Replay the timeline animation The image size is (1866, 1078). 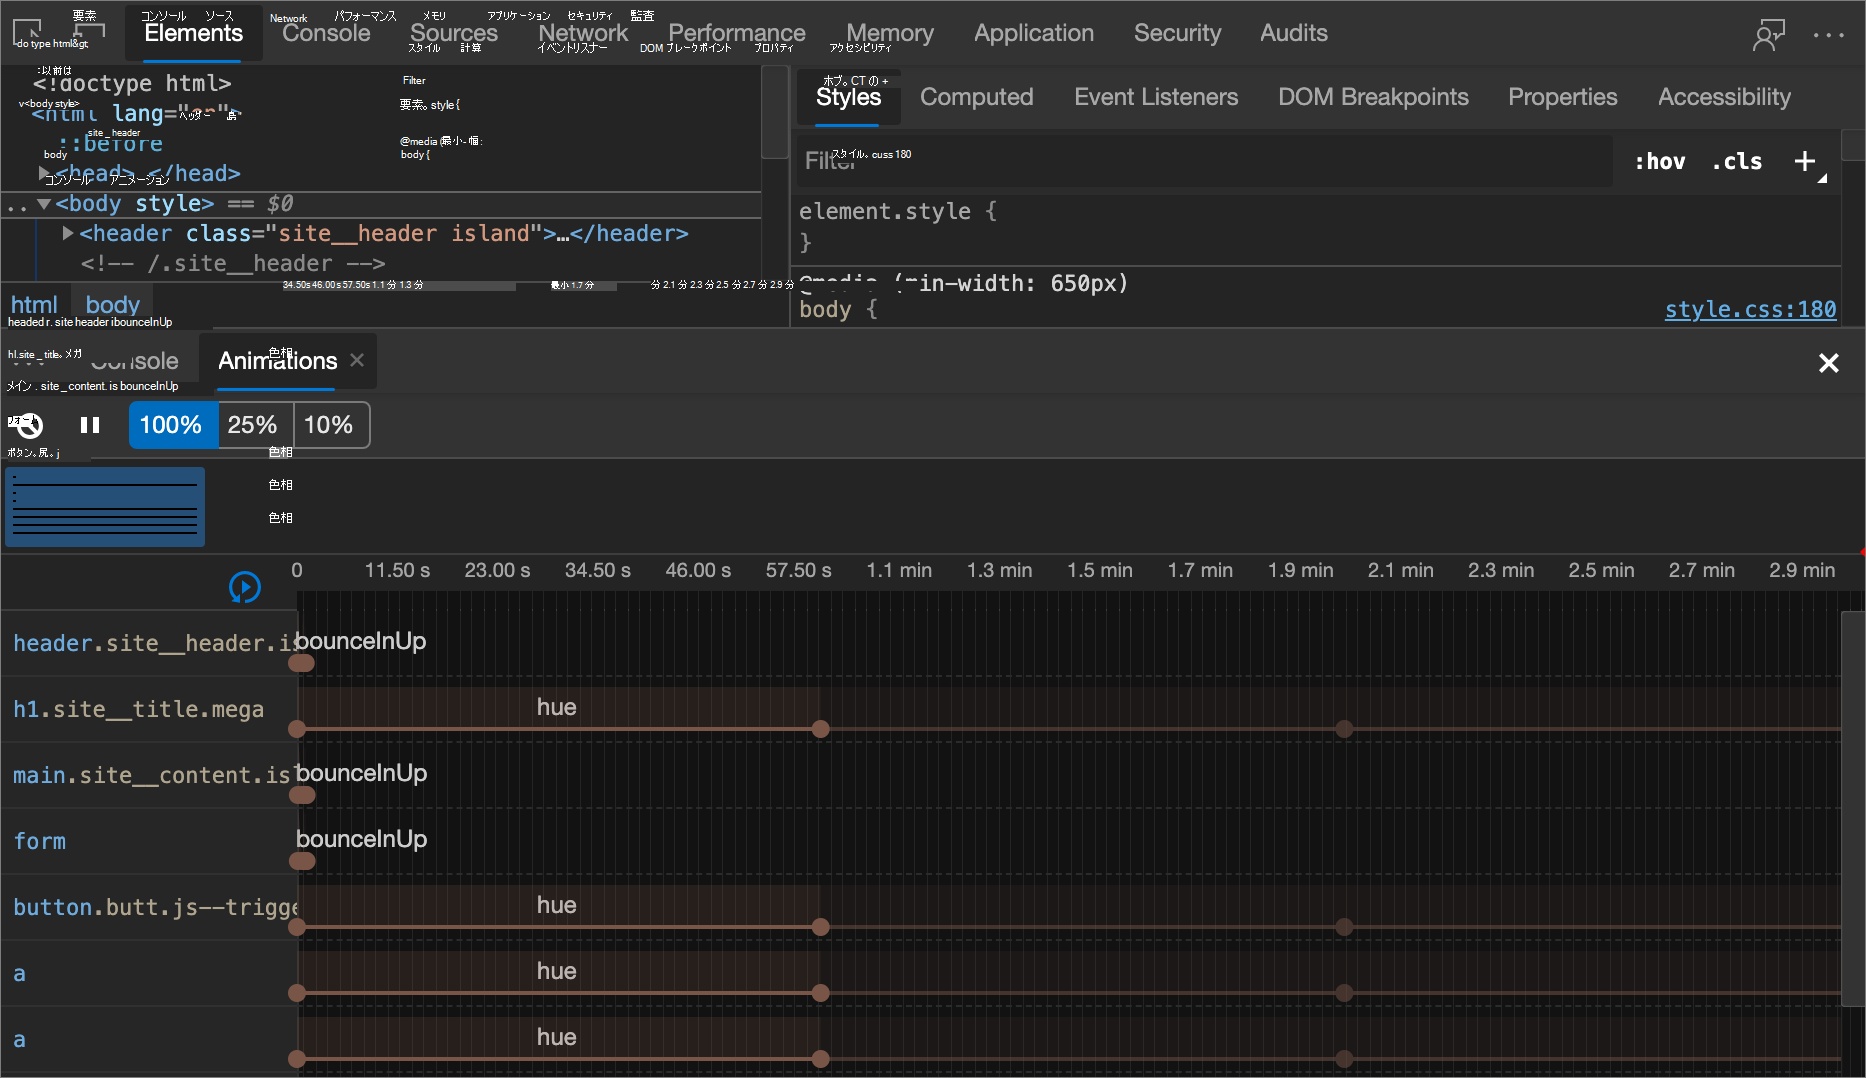tap(245, 587)
